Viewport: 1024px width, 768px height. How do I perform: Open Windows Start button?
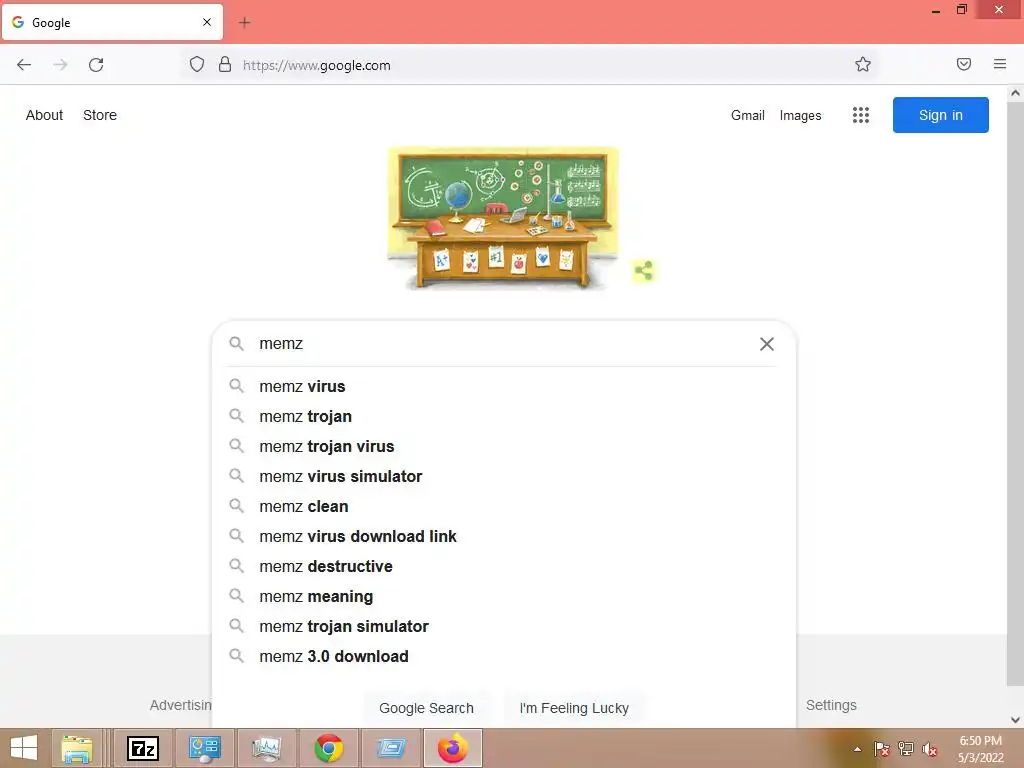point(24,748)
